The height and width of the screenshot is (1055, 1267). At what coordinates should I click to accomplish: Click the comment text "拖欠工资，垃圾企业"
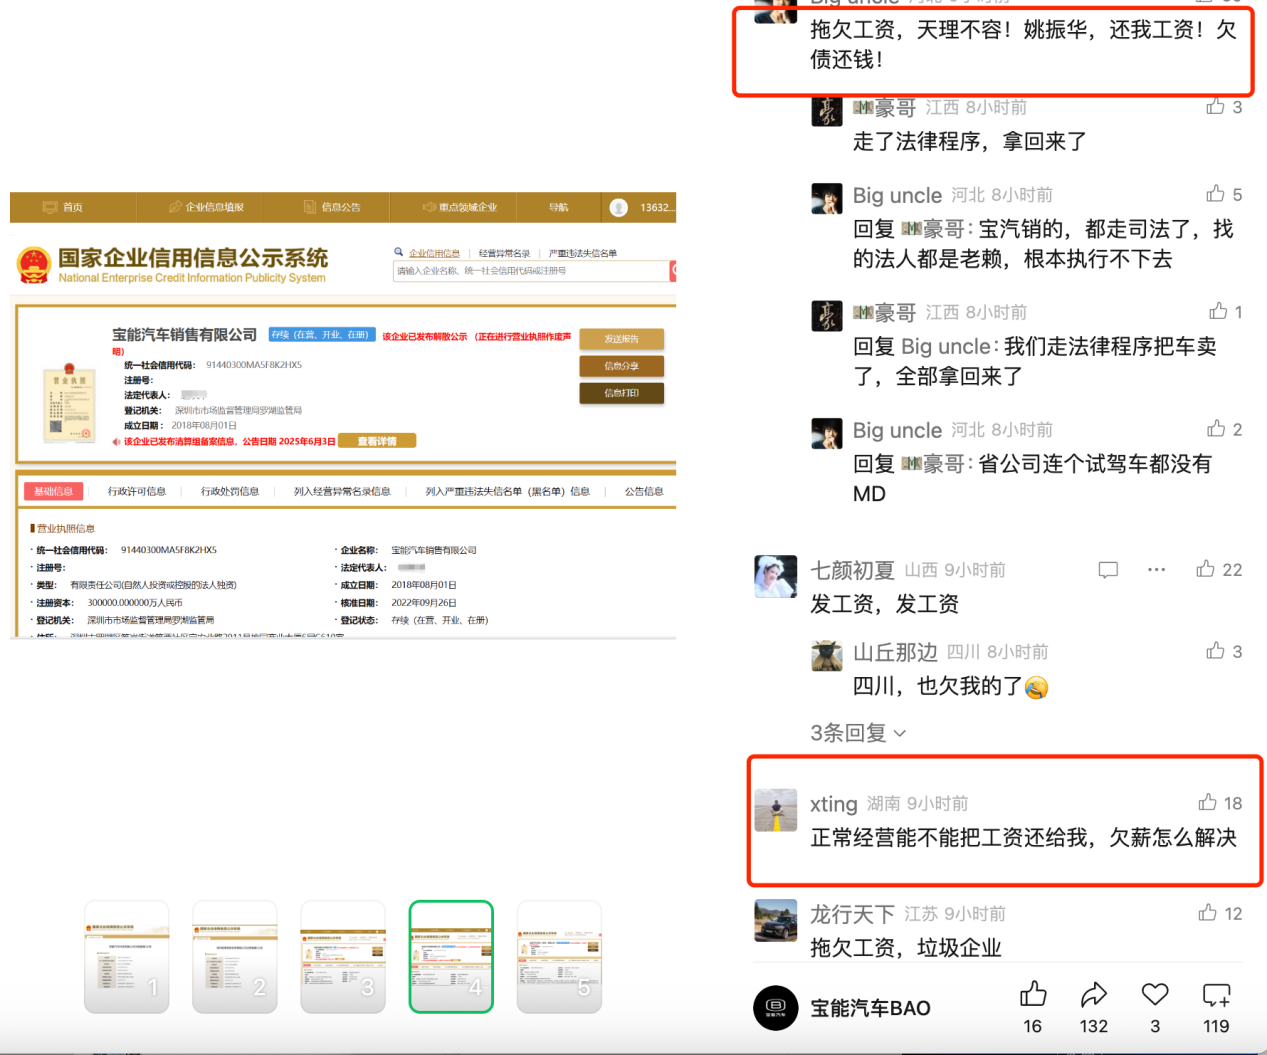click(x=906, y=947)
